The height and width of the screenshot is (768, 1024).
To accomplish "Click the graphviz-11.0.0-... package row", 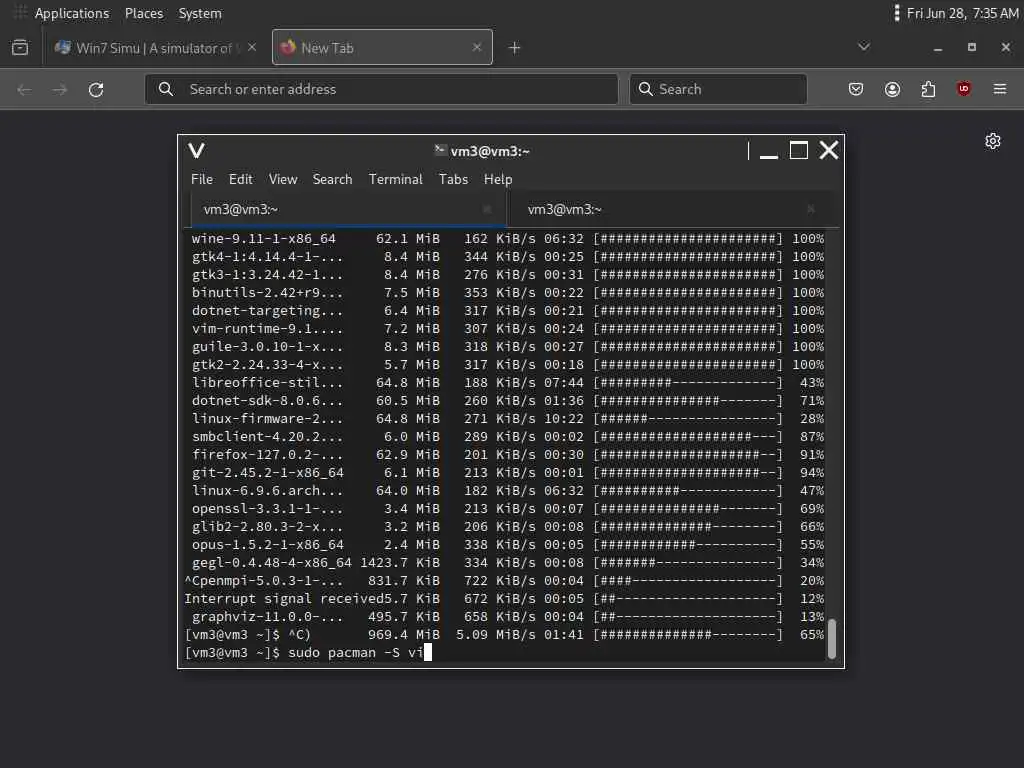I will (507, 616).
